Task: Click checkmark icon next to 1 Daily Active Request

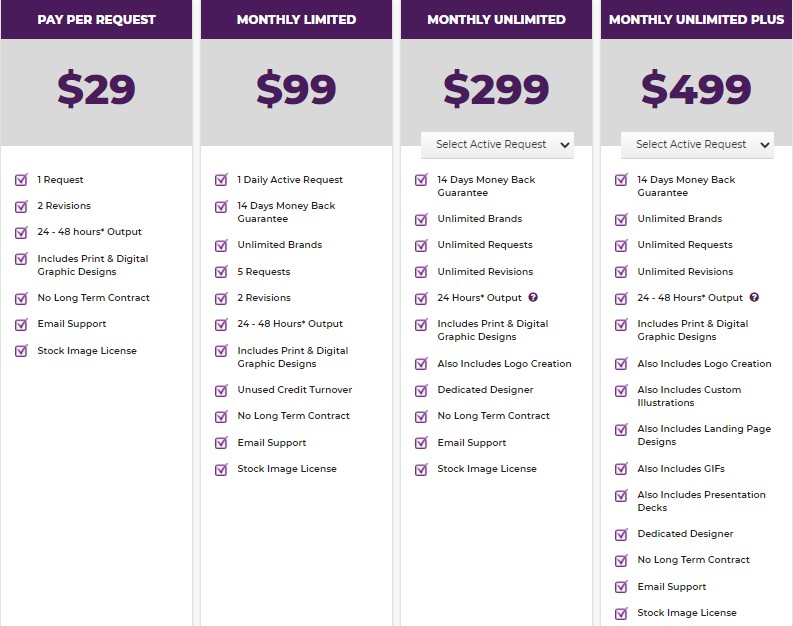Action: click(x=221, y=180)
